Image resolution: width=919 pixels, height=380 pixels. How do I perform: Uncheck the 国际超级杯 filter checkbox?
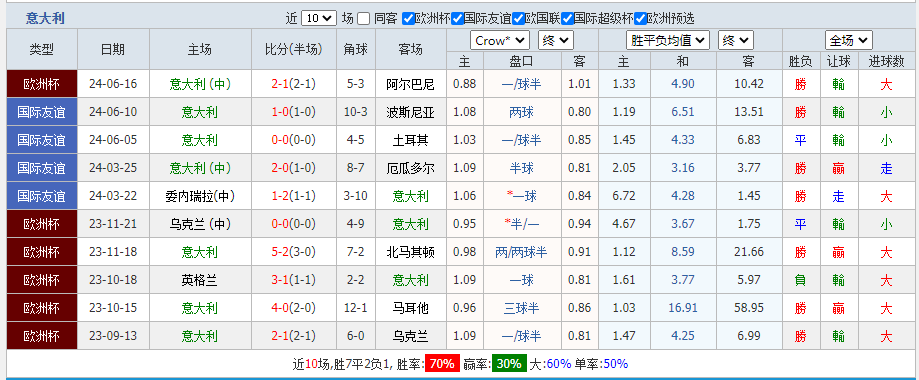click(x=567, y=19)
